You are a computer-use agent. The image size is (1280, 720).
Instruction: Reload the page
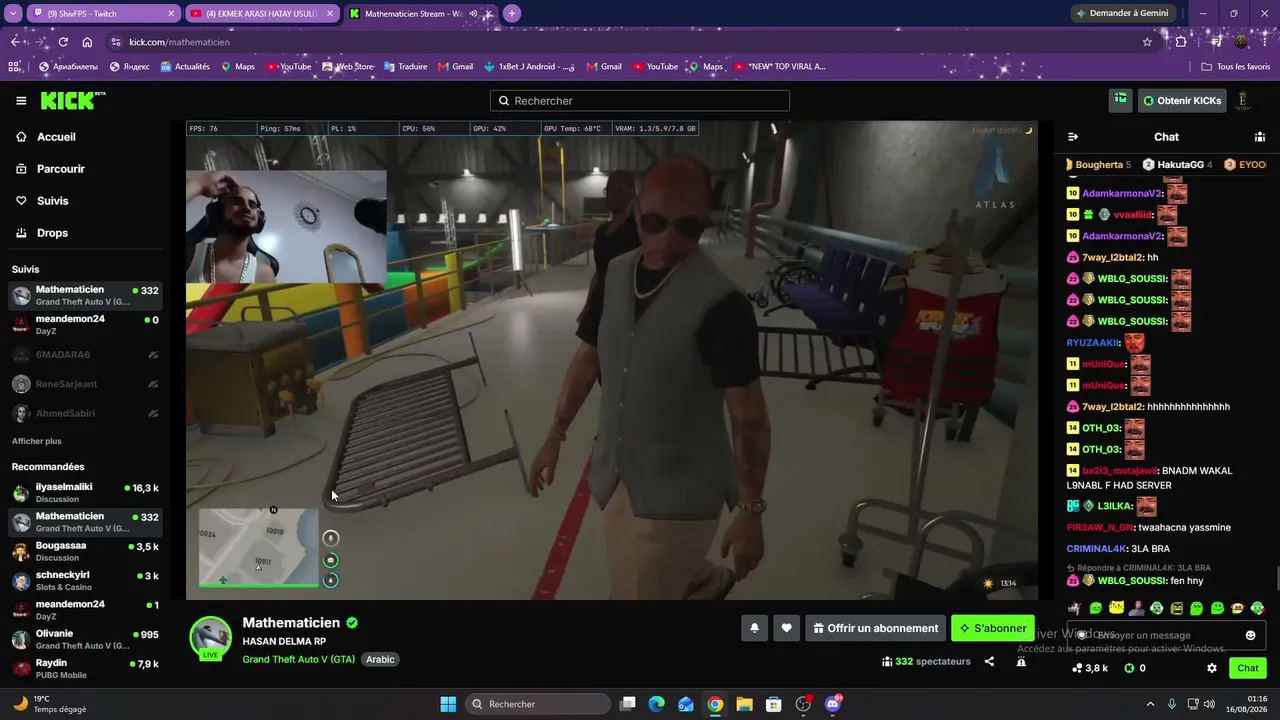pyautogui.click(x=63, y=42)
